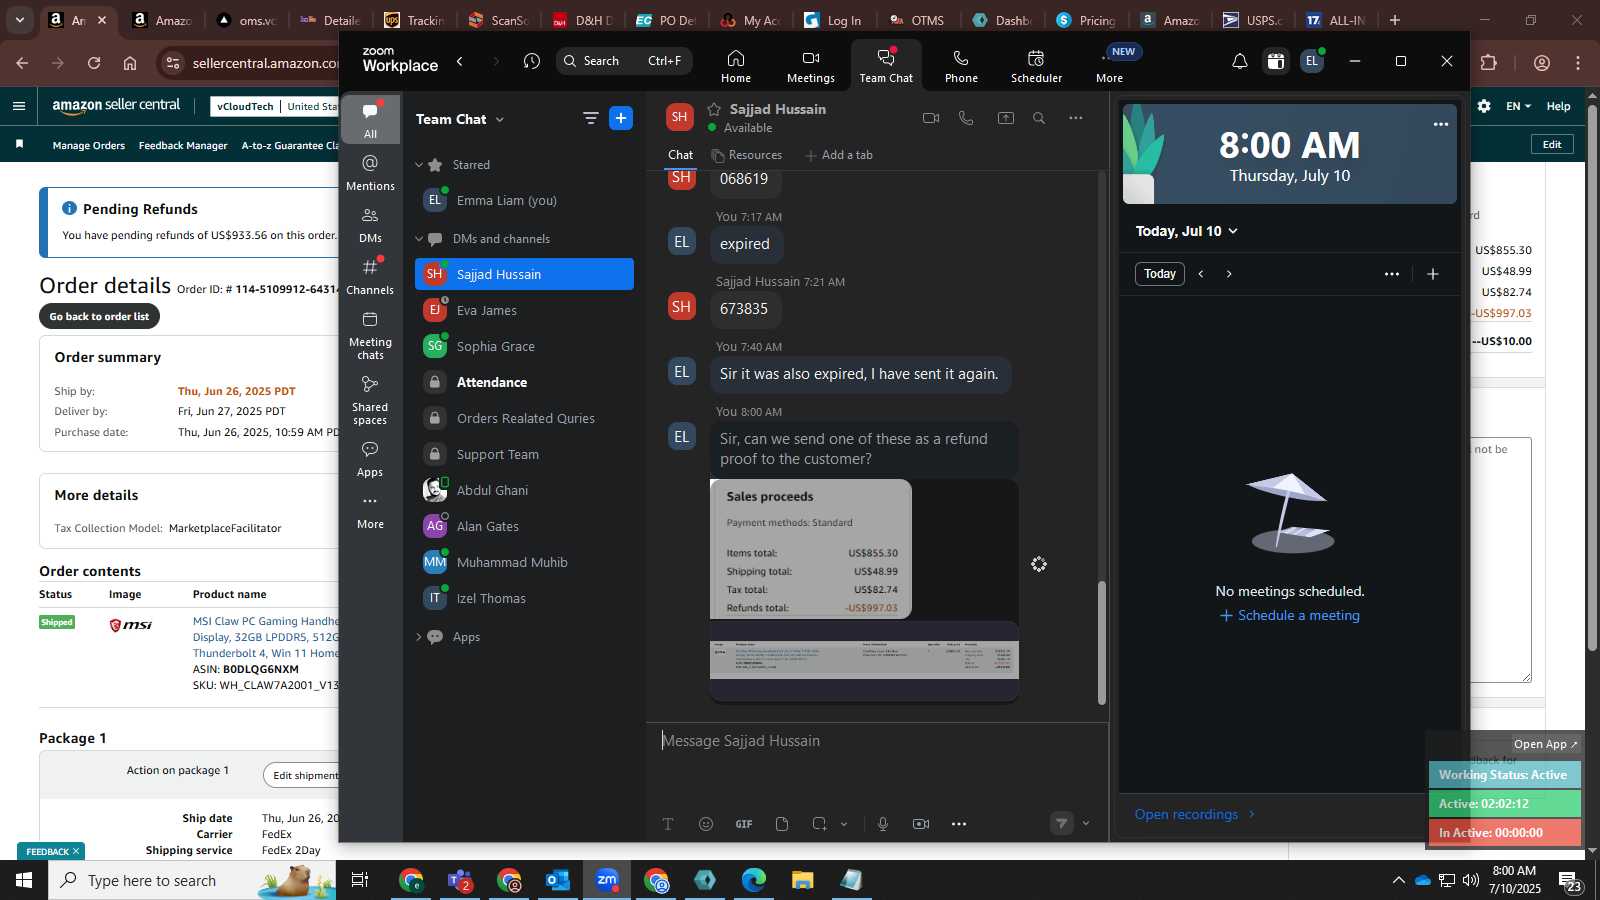Click More dots in Zoom left sidebar
Screen dimensions: 1600x900
pos(370,511)
